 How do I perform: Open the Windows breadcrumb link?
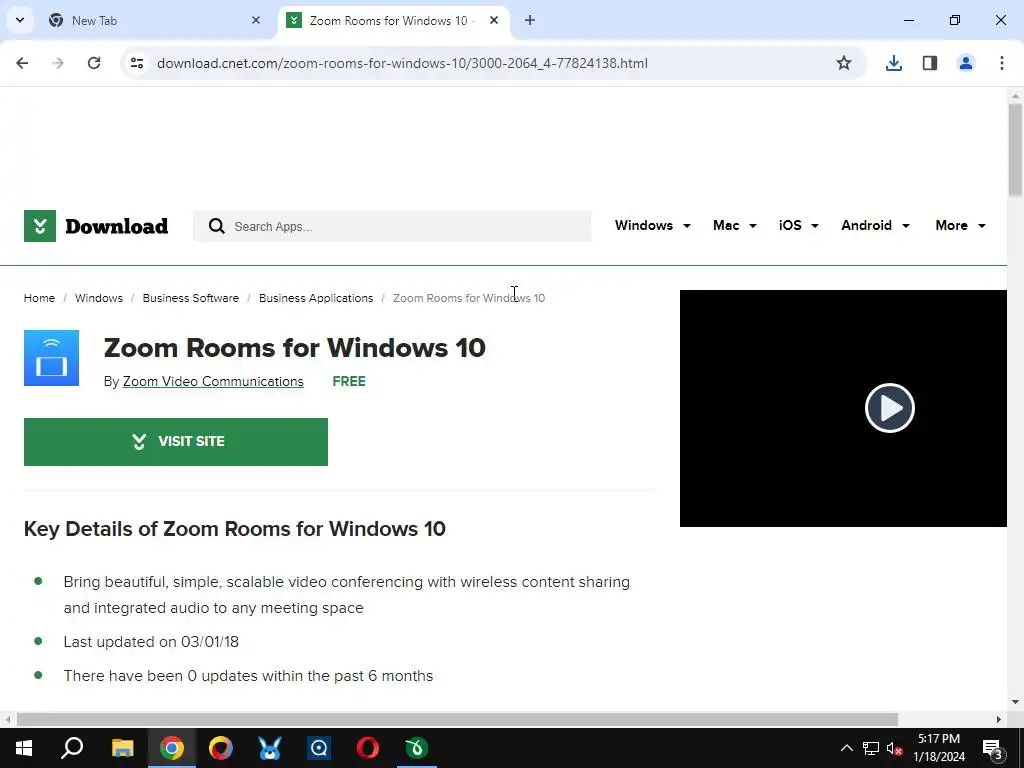[x=99, y=298]
